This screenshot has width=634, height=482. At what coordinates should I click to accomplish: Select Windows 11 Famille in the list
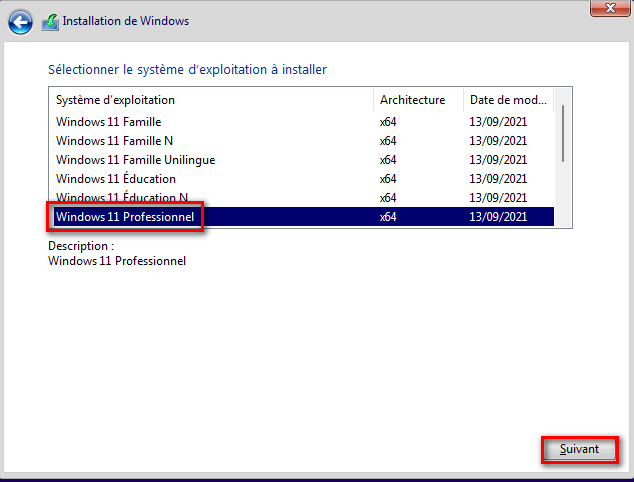pos(108,122)
